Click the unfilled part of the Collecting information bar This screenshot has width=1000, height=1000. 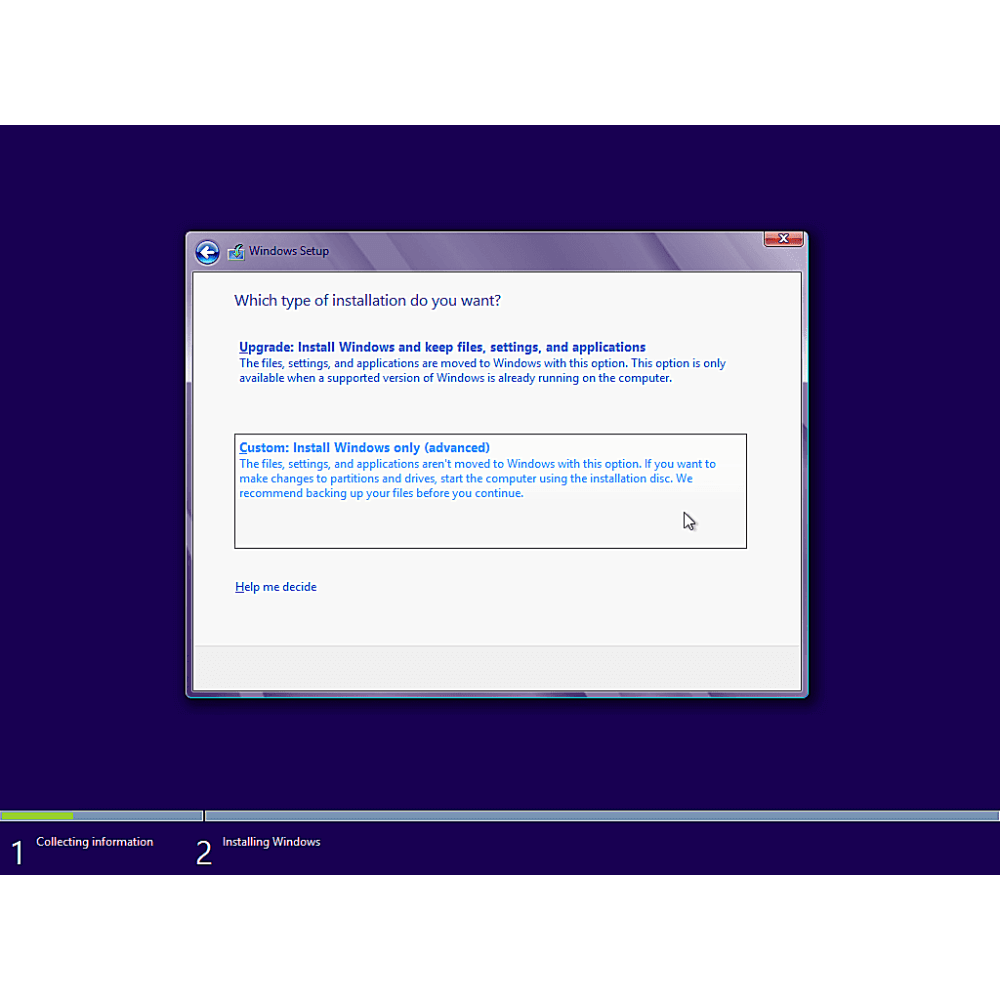(x=138, y=816)
